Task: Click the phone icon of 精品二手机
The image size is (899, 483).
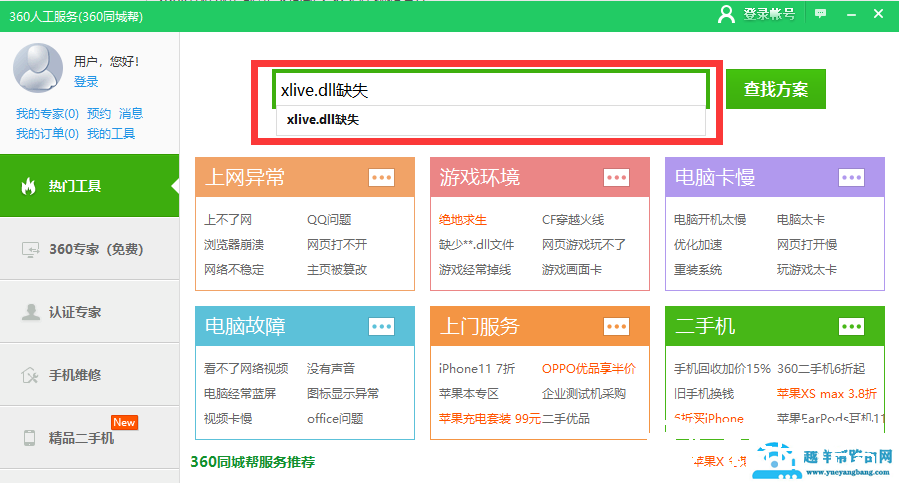Action: 29,438
